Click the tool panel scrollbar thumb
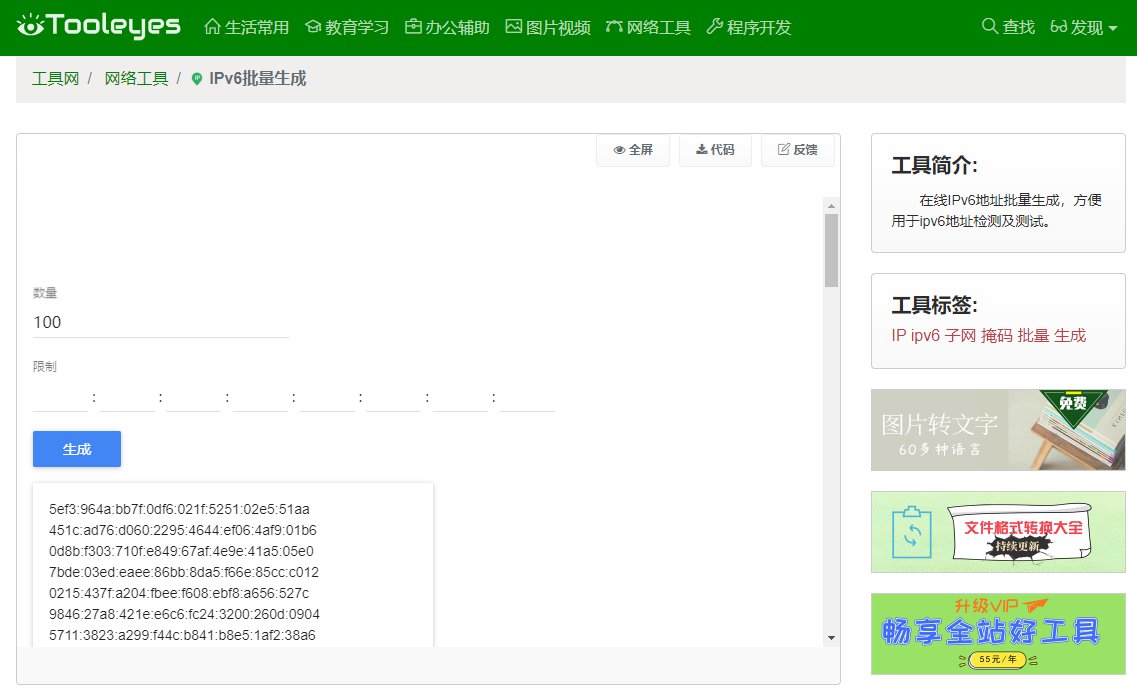The width and height of the screenshot is (1137, 694). [831, 251]
